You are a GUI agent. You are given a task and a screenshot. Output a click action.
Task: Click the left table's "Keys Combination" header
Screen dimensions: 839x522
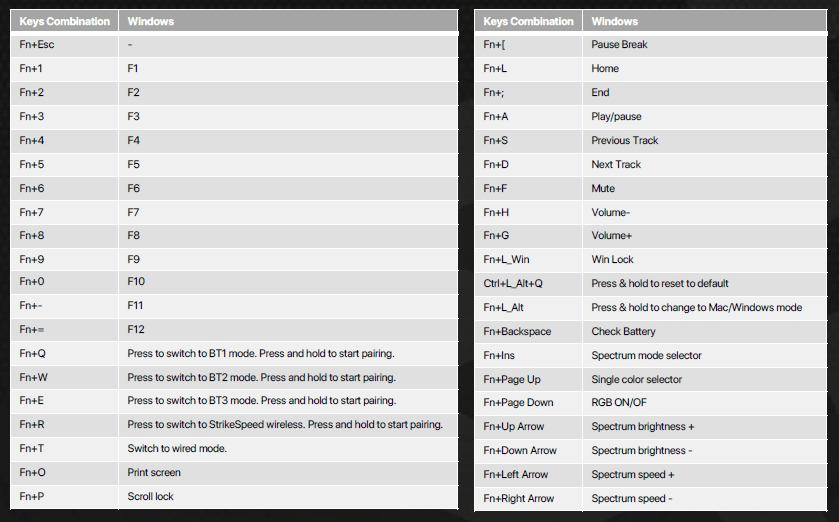pos(64,21)
